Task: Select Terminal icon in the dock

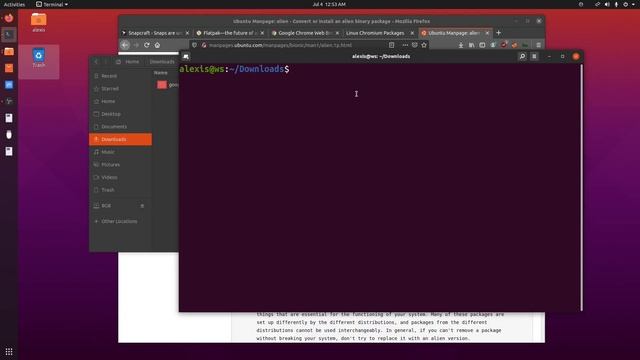Action: [9, 35]
